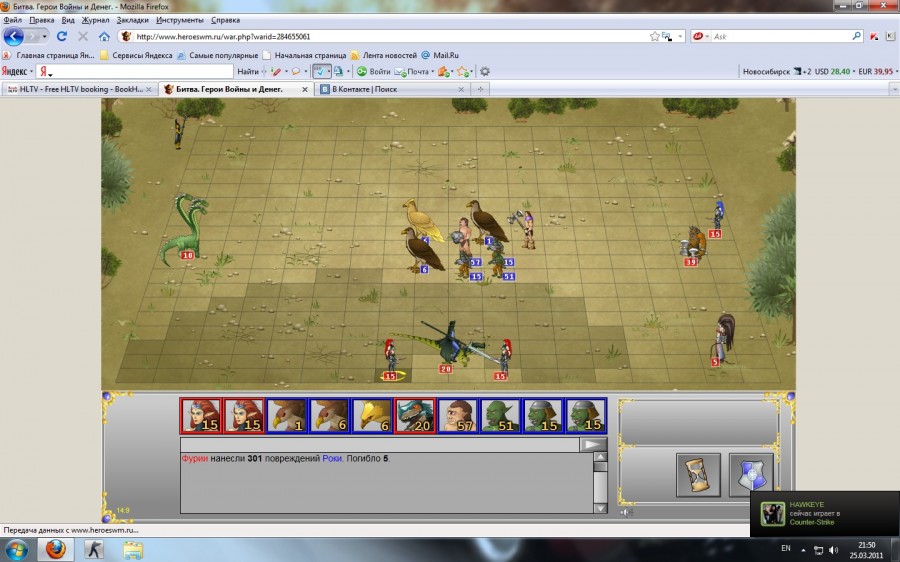Open Windows Explorer folder in taskbar
The image size is (900, 562).
point(133,549)
